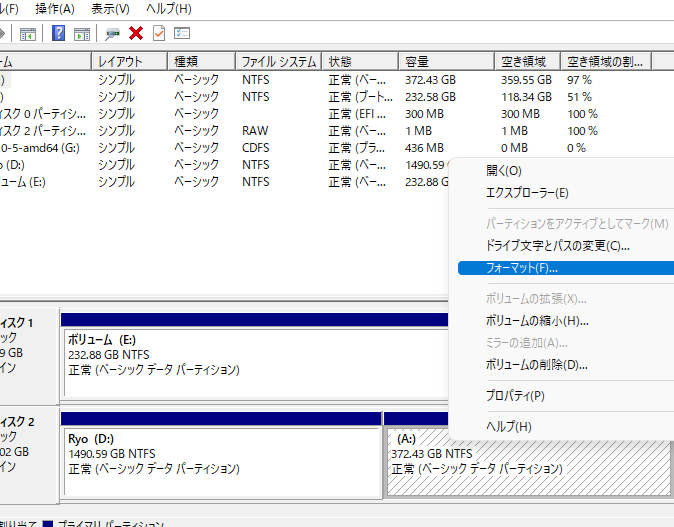Open ヘルプ(H) in the top menu bar

tap(168, 9)
